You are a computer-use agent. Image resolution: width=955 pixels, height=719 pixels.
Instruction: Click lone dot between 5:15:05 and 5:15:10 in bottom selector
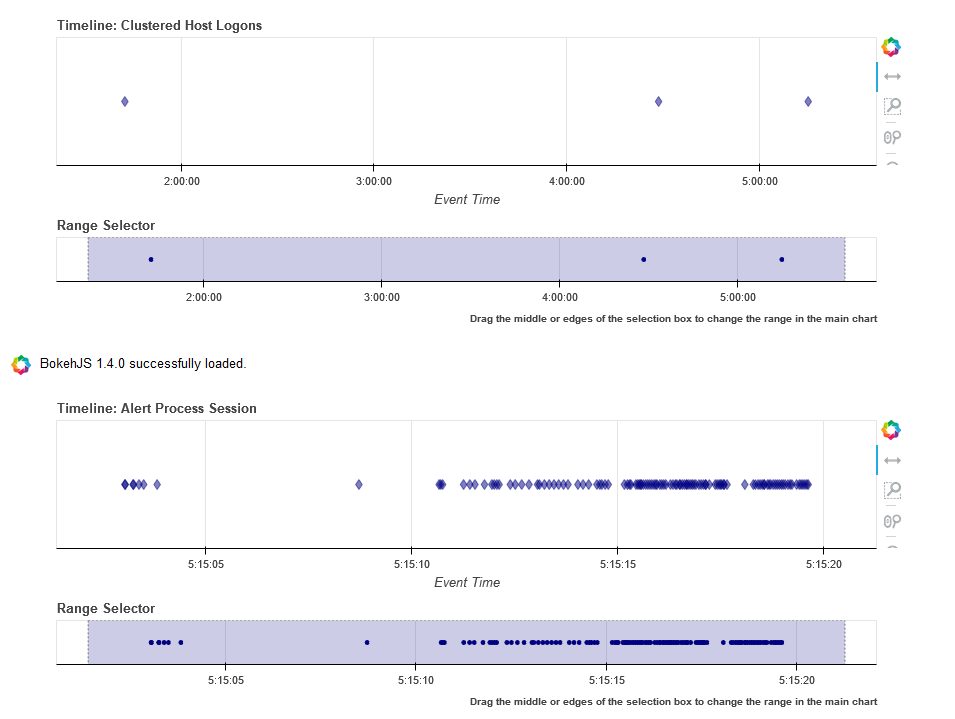(367, 642)
